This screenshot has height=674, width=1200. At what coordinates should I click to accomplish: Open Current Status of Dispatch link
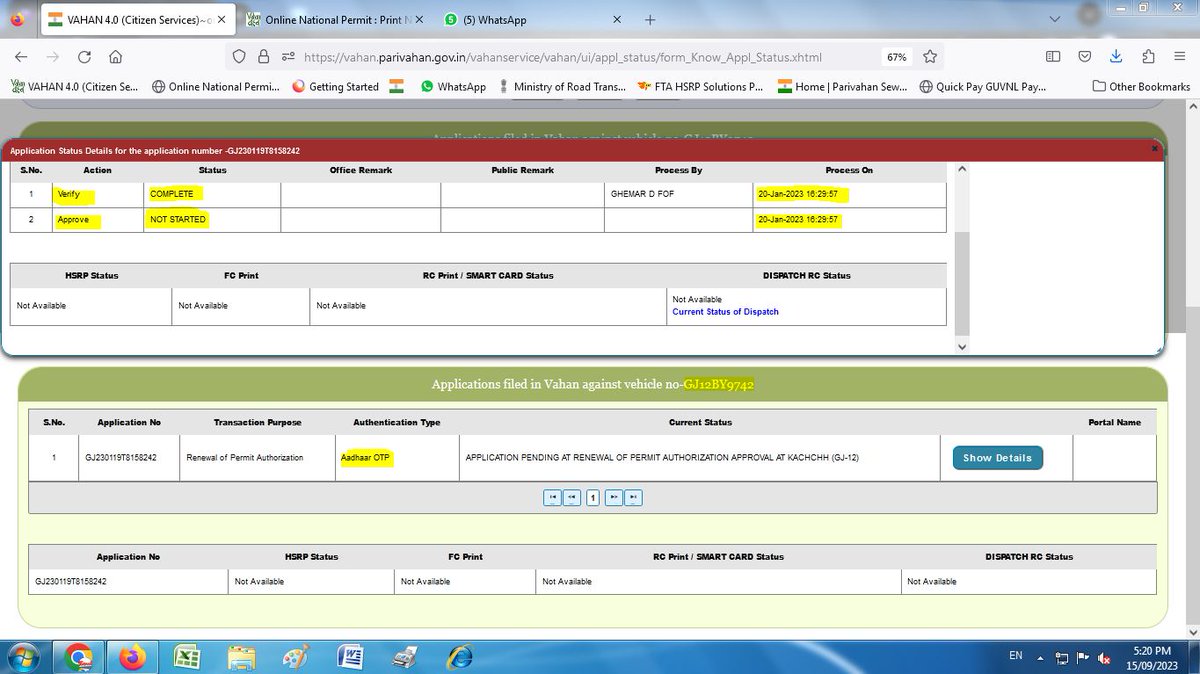725,312
